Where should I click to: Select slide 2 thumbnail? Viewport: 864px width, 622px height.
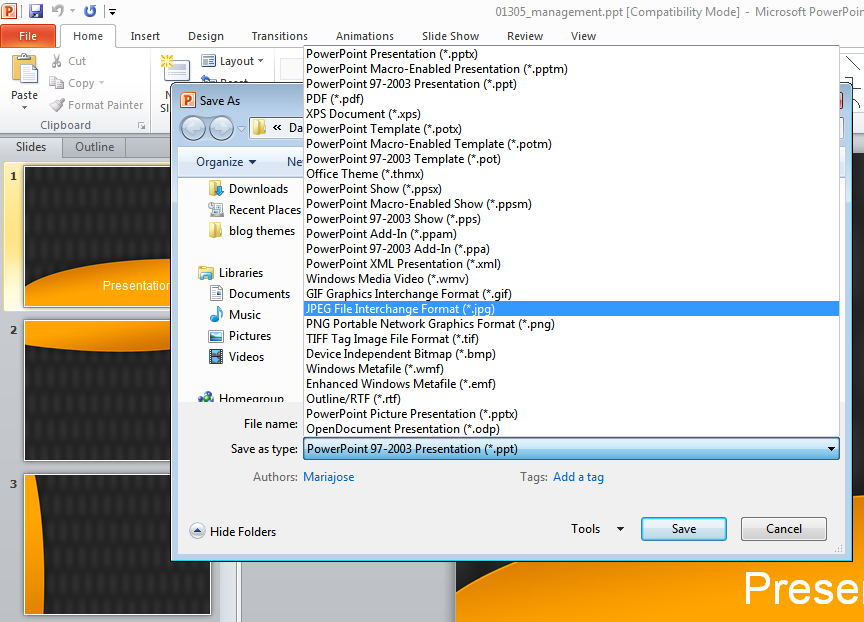[x=97, y=390]
